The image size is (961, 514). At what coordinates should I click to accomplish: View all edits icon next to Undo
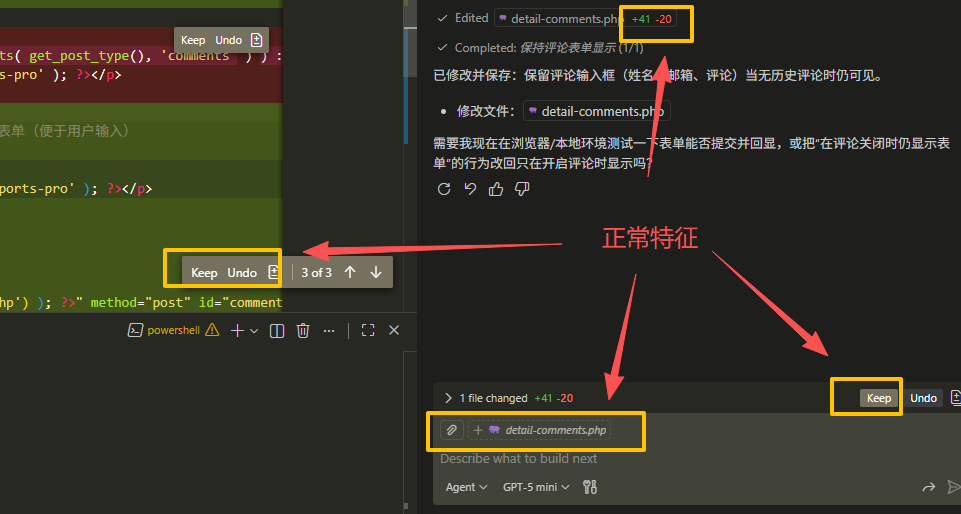(x=955, y=398)
